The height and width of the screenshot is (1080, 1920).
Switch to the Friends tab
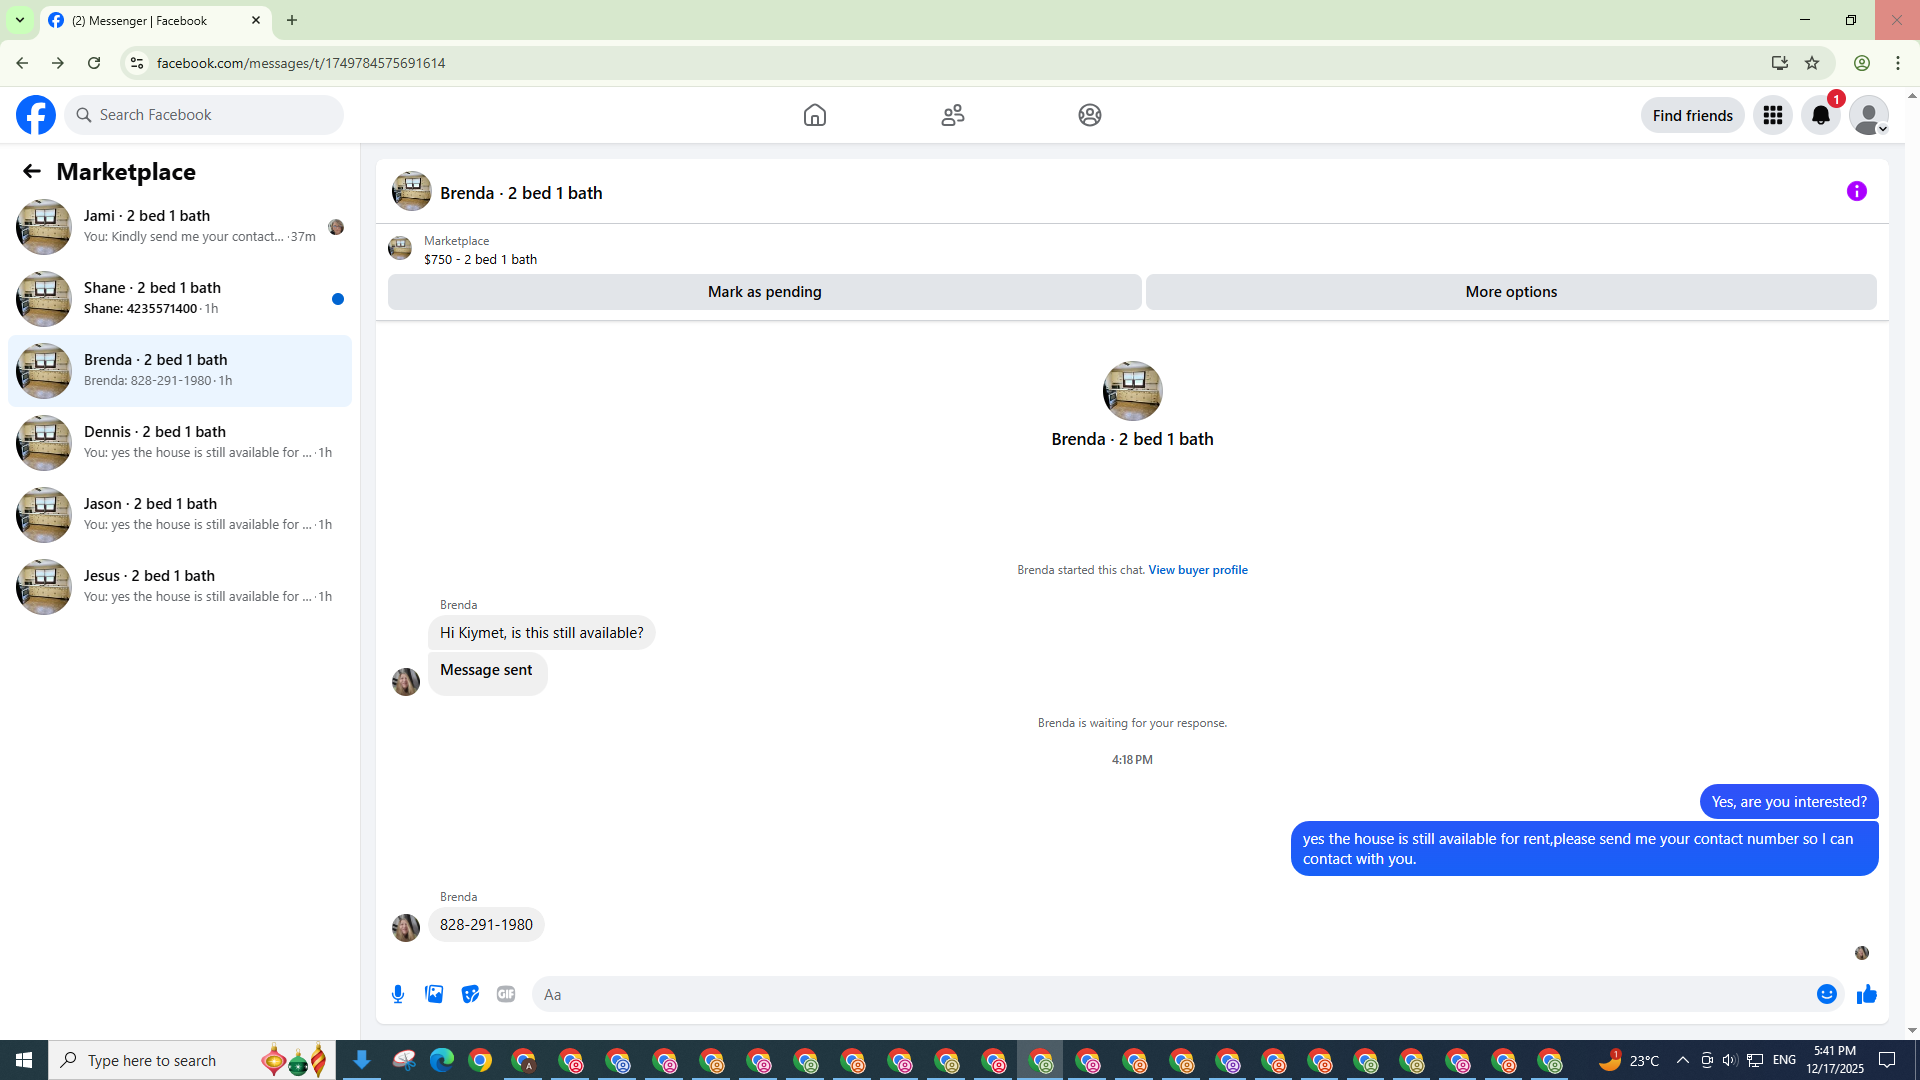952,115
